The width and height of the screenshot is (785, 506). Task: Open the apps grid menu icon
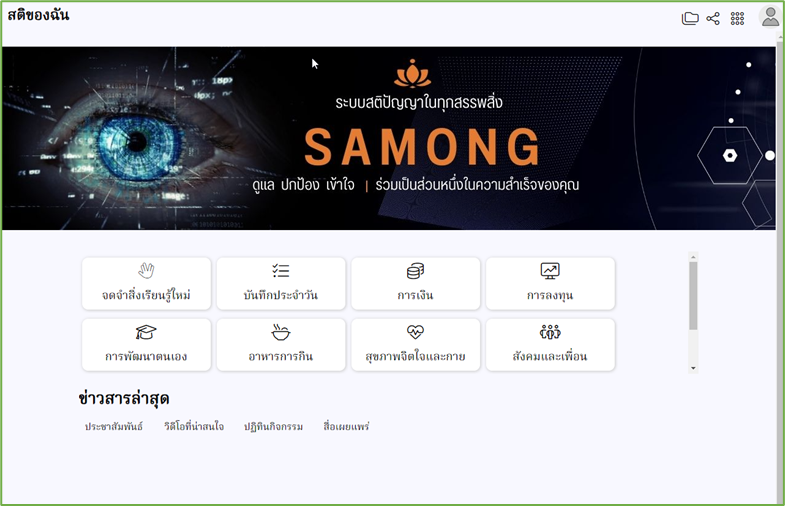[x=737, y=19]
